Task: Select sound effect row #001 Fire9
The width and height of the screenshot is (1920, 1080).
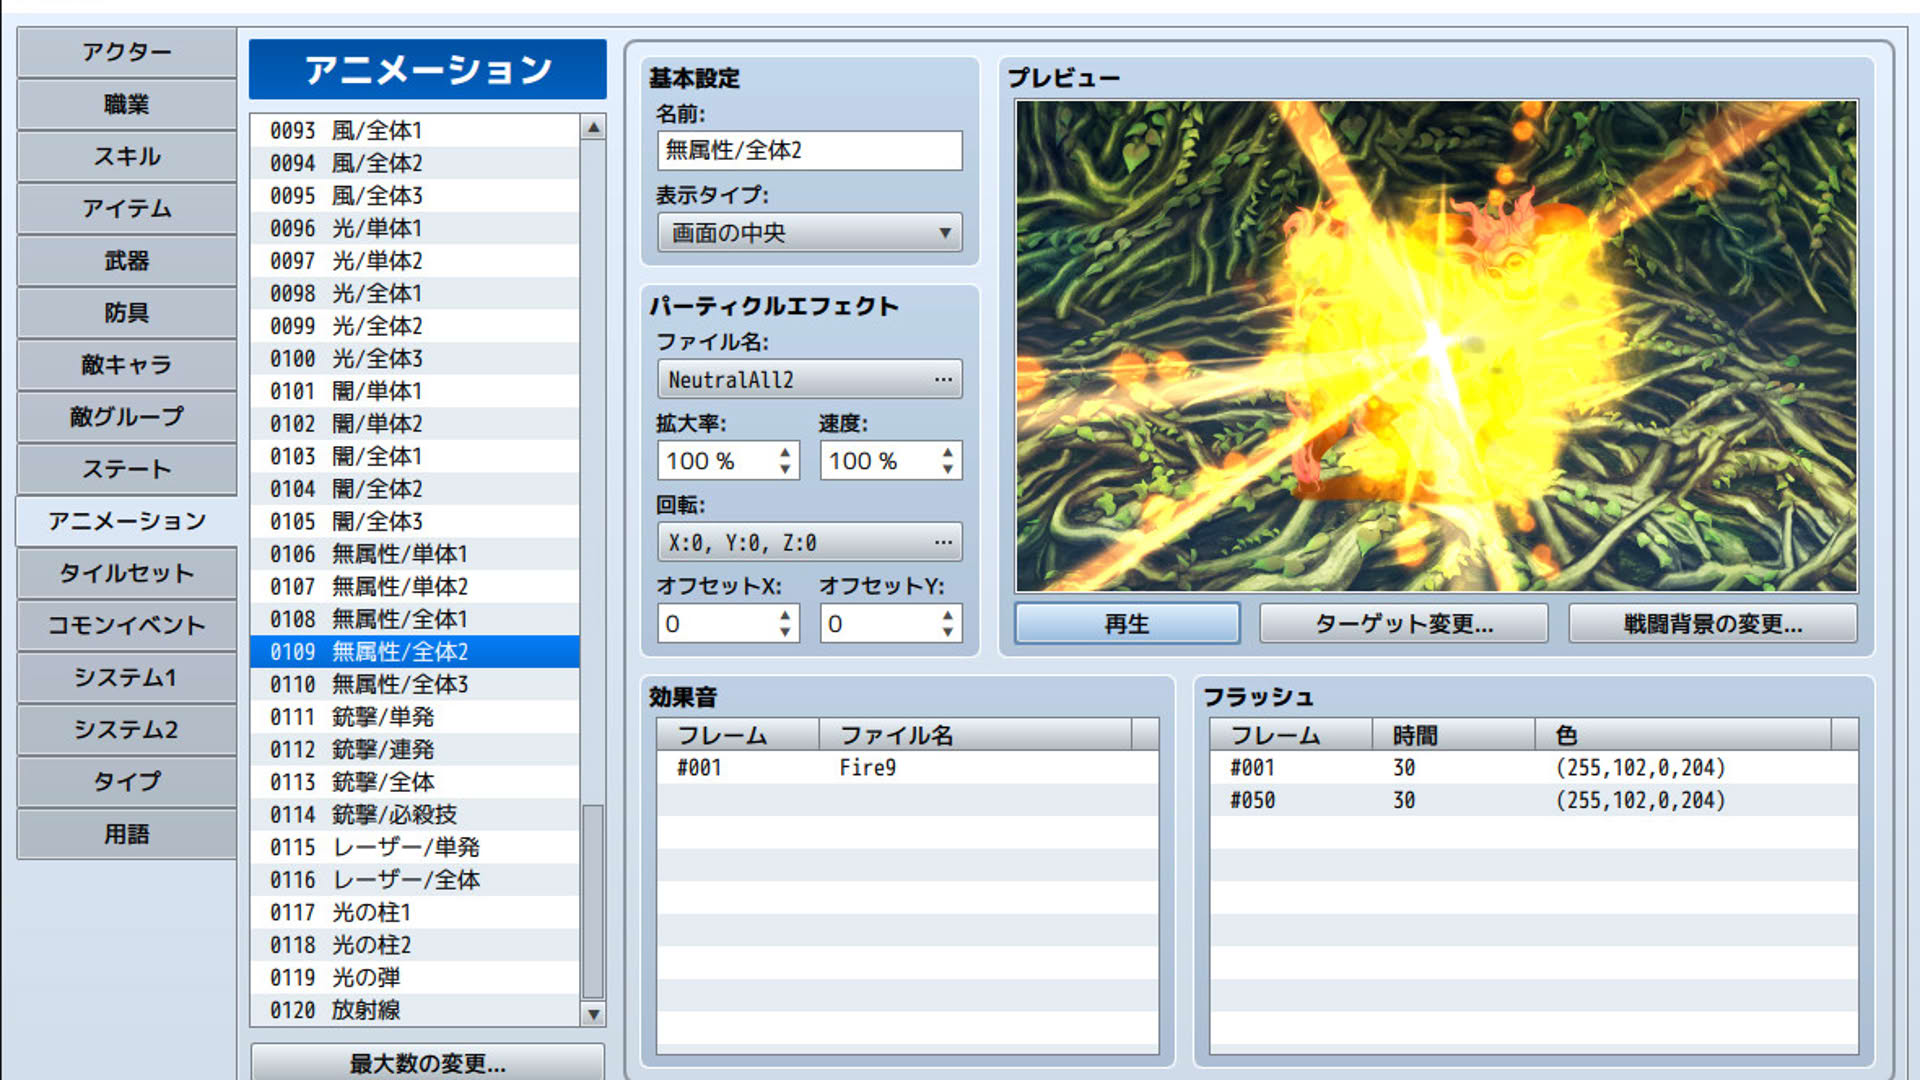Action: (x=907, y=768)
